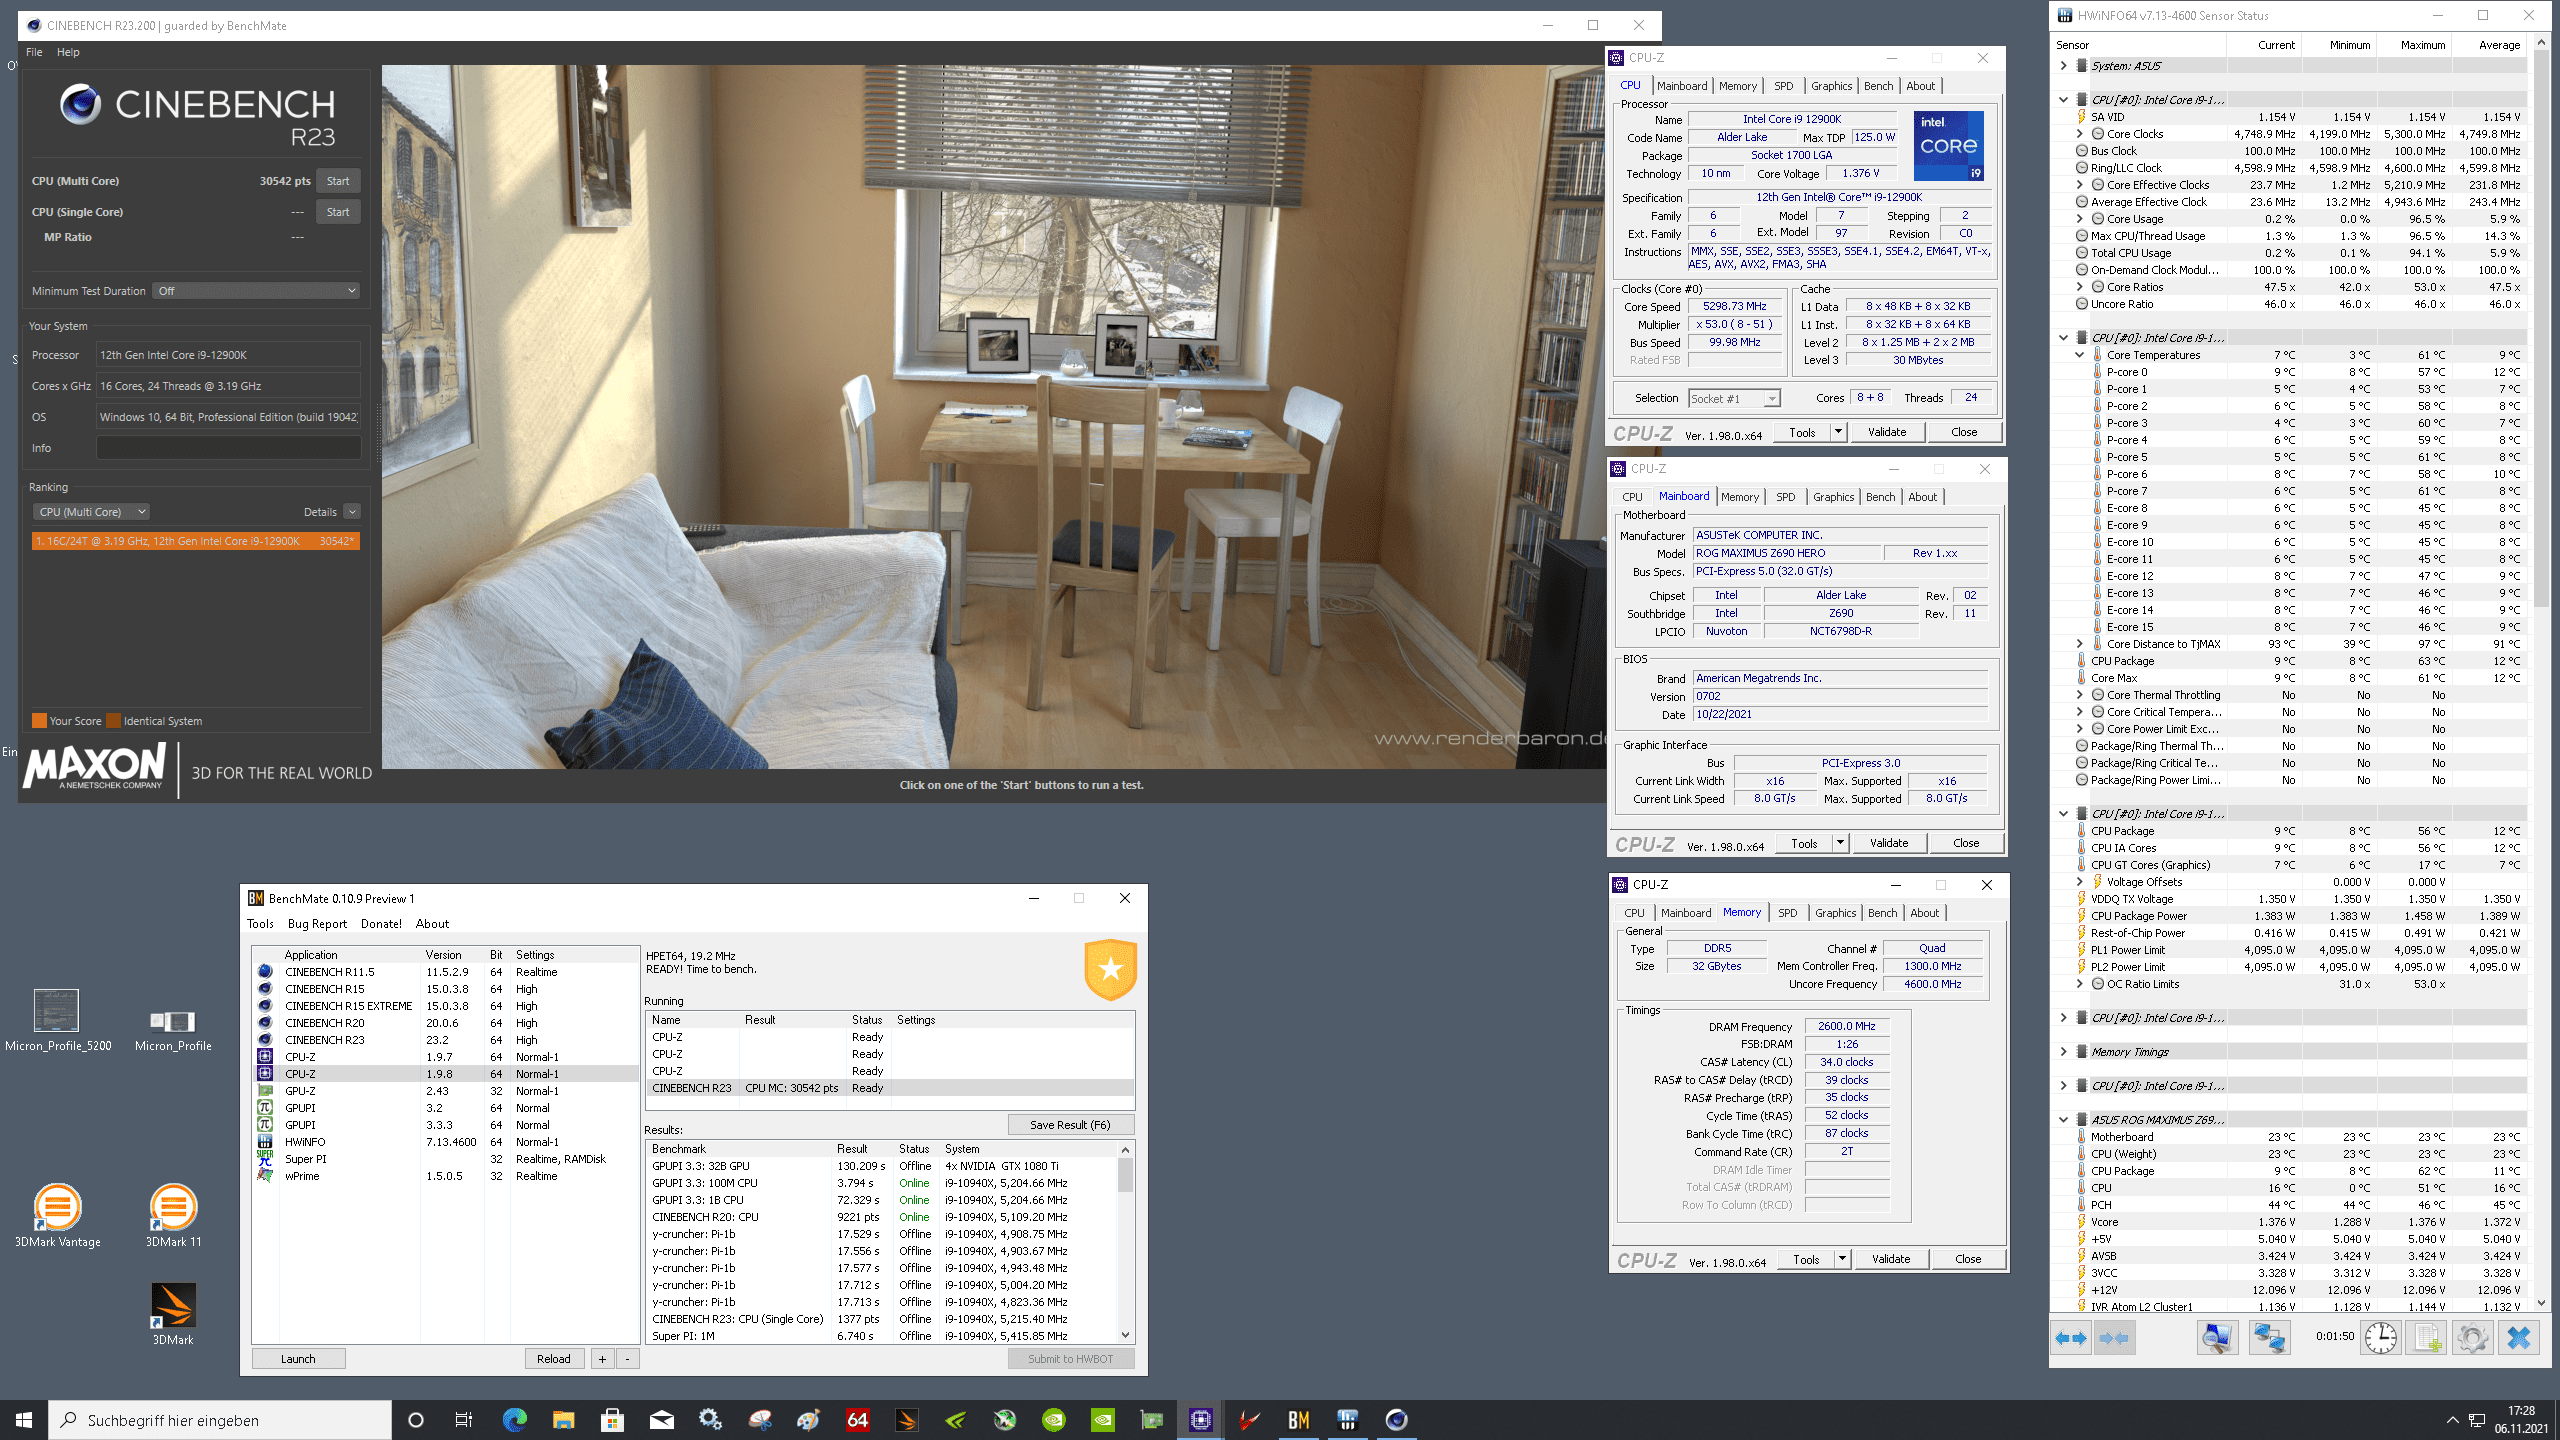Click BenchMate Launch button
Screen dimensions: 2560x1440
tap(298, 1359)
